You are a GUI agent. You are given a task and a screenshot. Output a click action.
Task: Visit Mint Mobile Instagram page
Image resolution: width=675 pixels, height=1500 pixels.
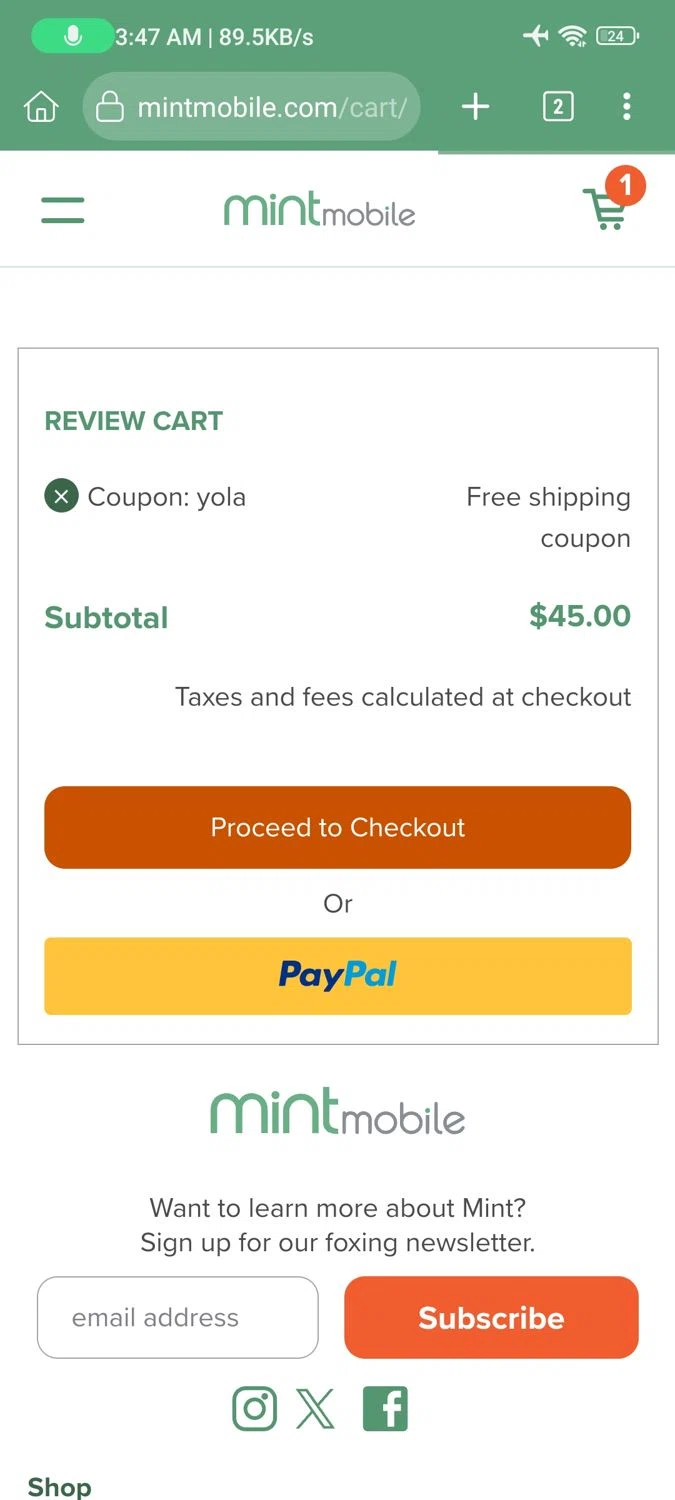[x=254, y=1408]
